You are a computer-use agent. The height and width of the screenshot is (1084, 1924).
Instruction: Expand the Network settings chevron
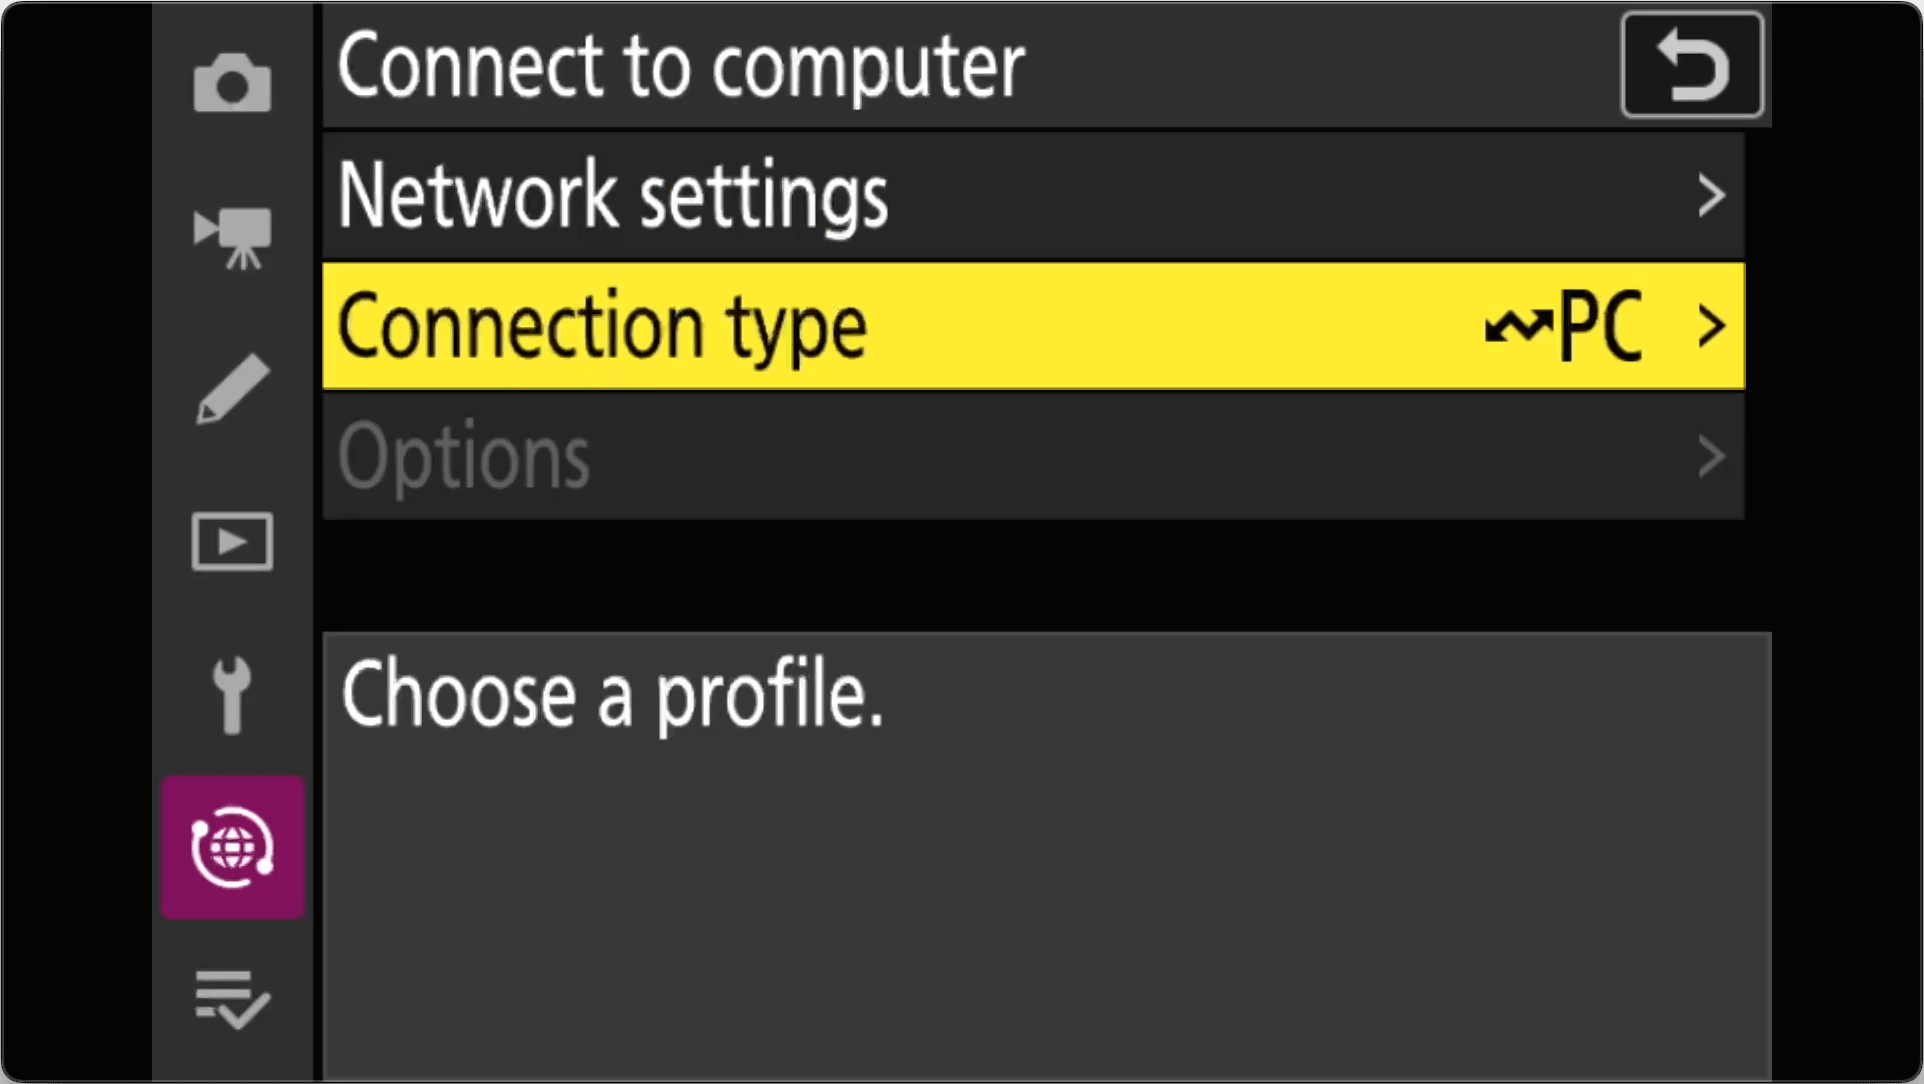click(x=1712, y=195)
